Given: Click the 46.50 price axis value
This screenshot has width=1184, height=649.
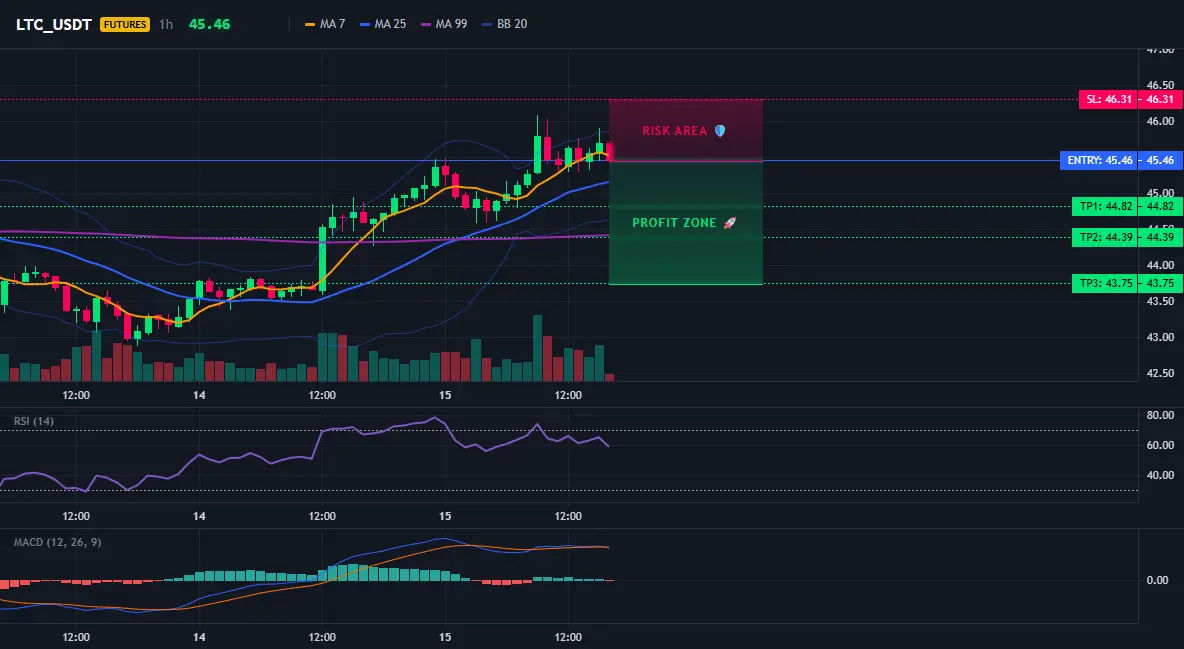Looking at the screenshot, I should pyautogui.click(x=1160, y=85).
